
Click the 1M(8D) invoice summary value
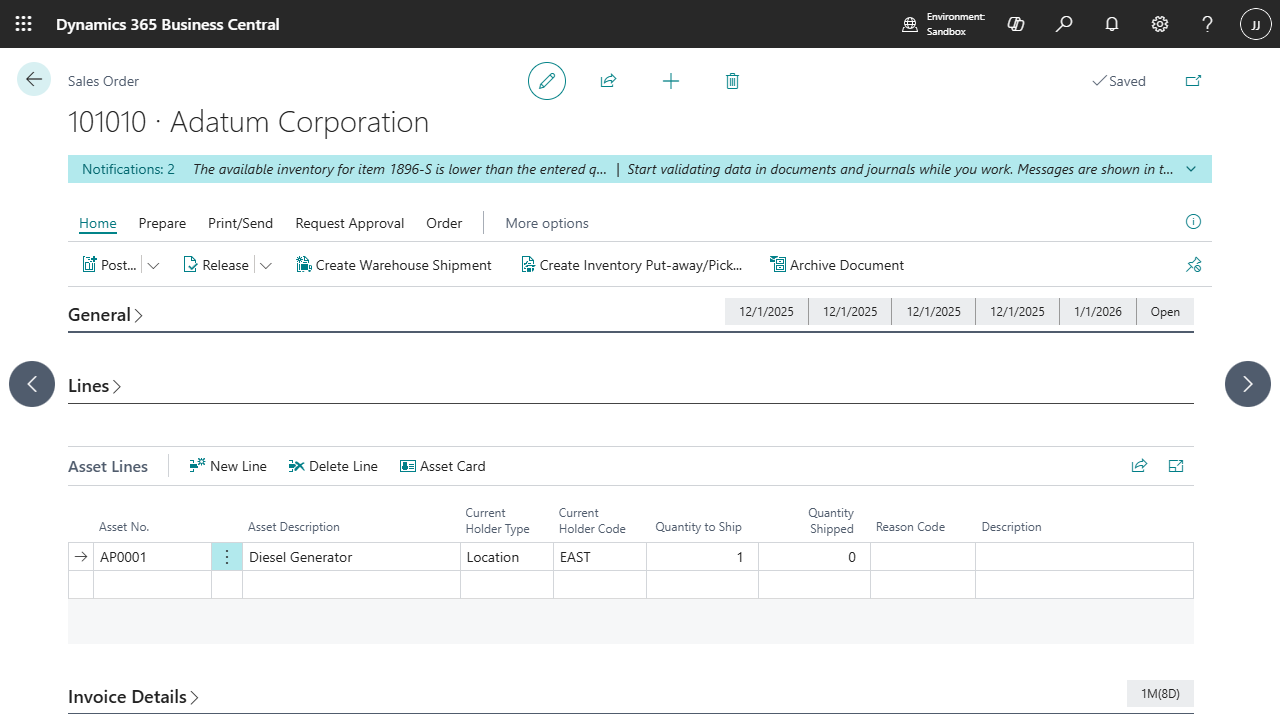click(x=1160, y=693)
